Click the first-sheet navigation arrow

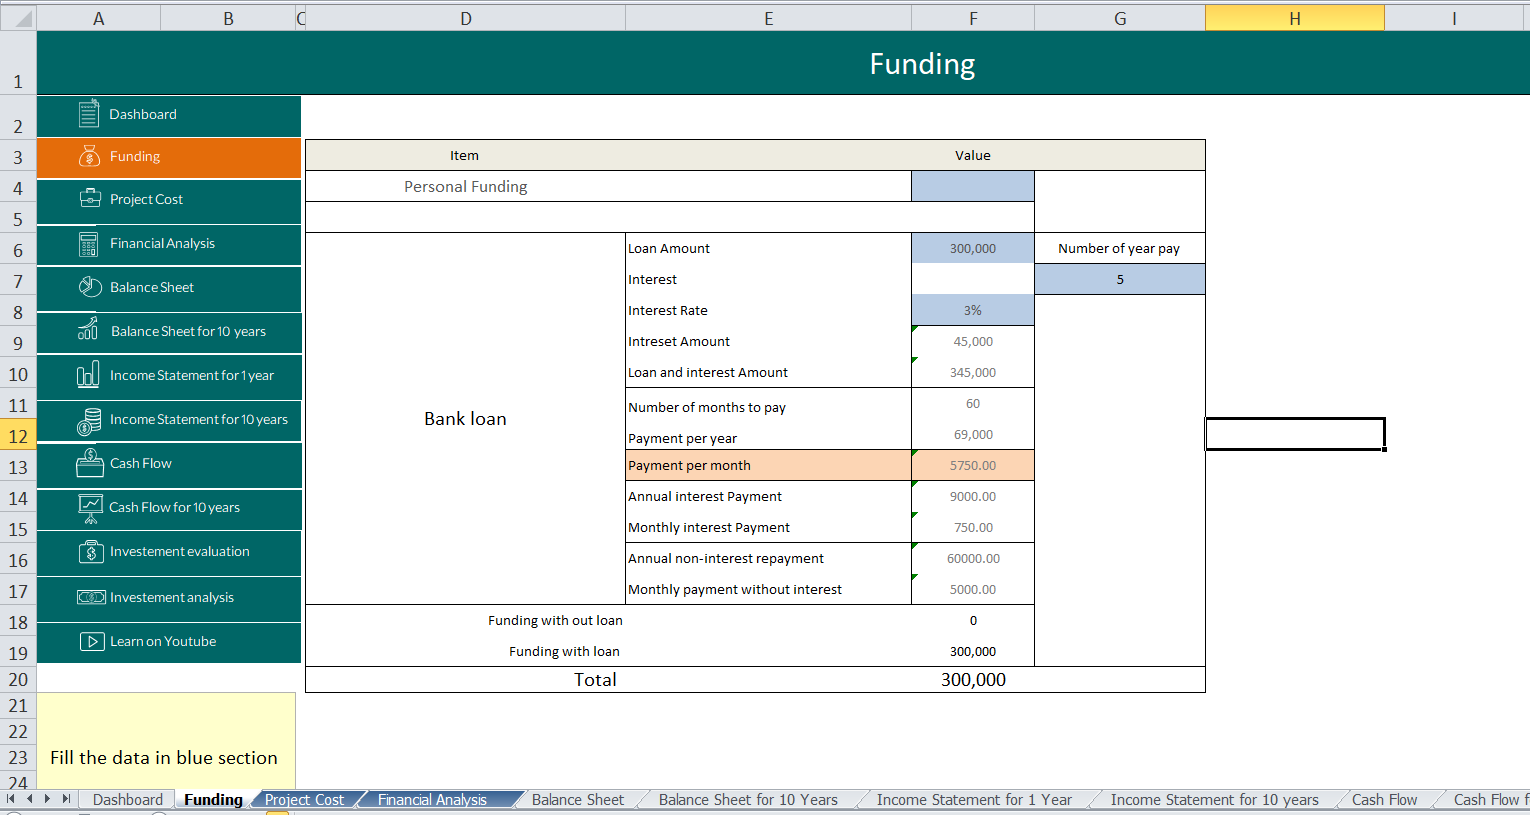[10, 799]
